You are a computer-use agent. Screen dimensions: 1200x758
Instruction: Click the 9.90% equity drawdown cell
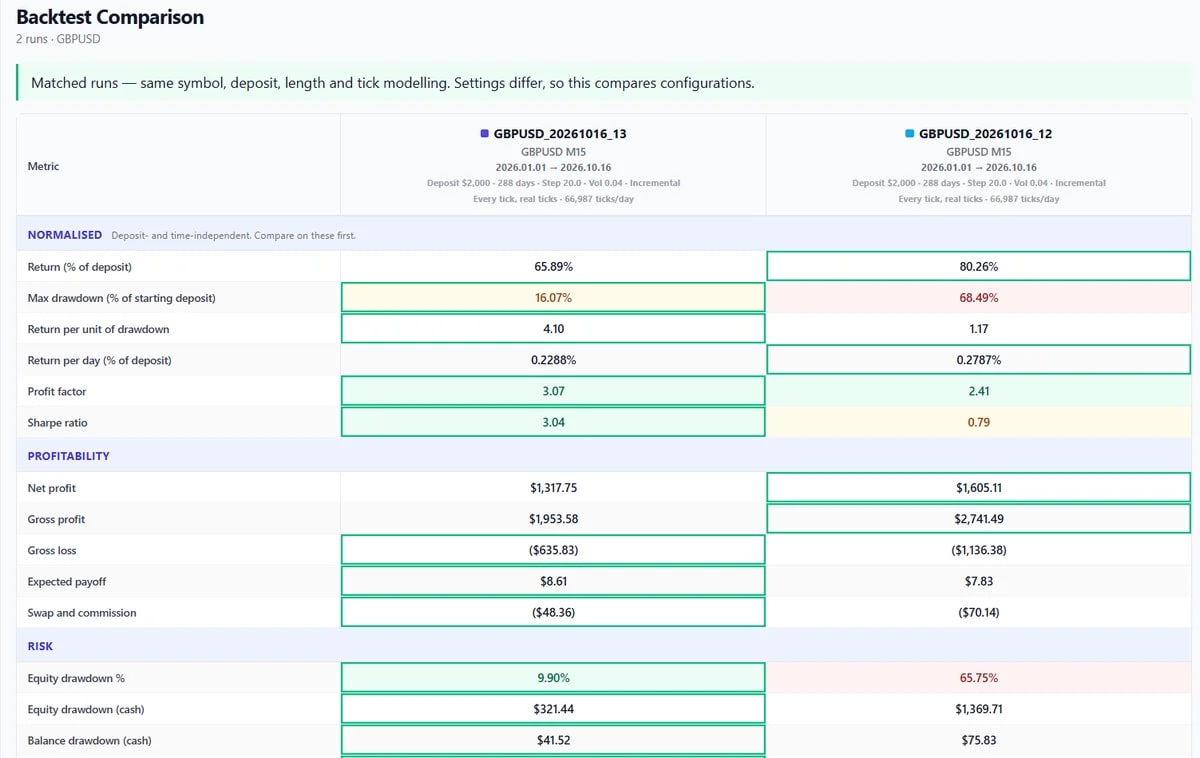click(x=553, y=678)
